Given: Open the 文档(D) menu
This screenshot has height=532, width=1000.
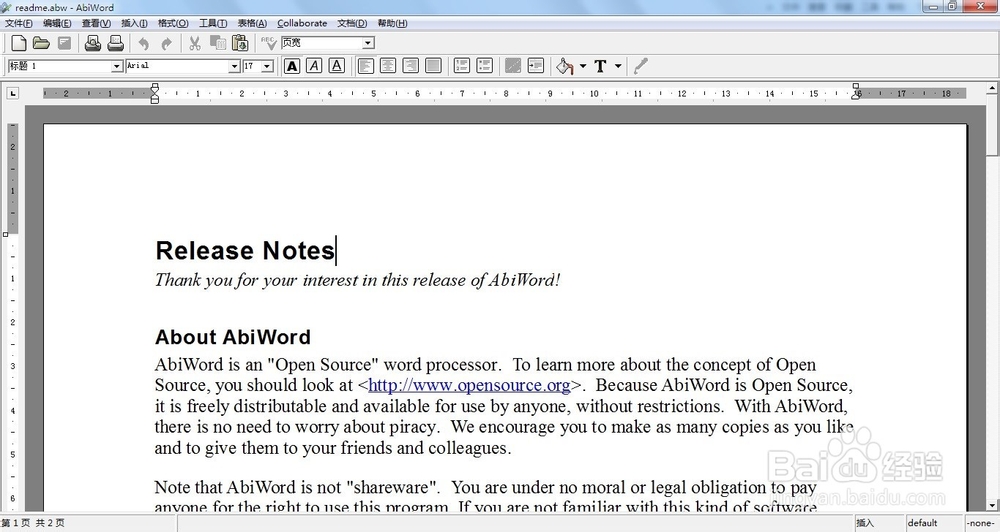Looking at the screenshot, I should pos(352,23).
